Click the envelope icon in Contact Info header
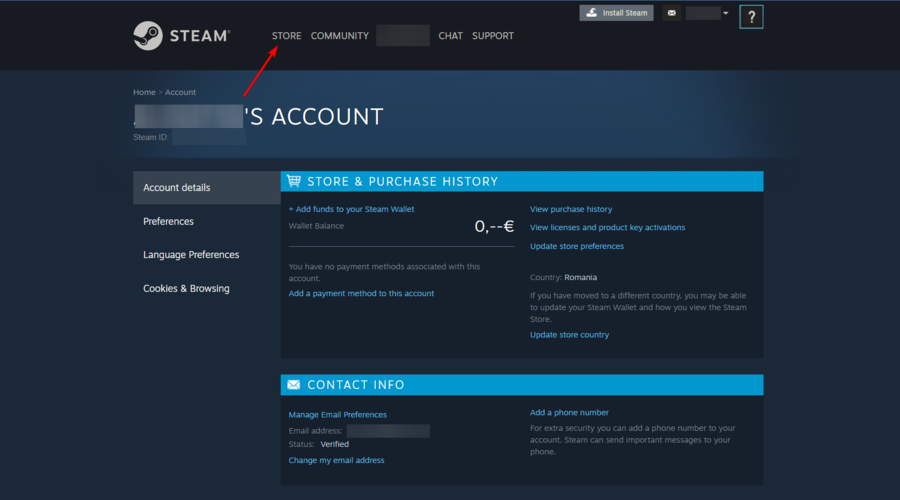The image size is (900, 500). click(293, 385)
